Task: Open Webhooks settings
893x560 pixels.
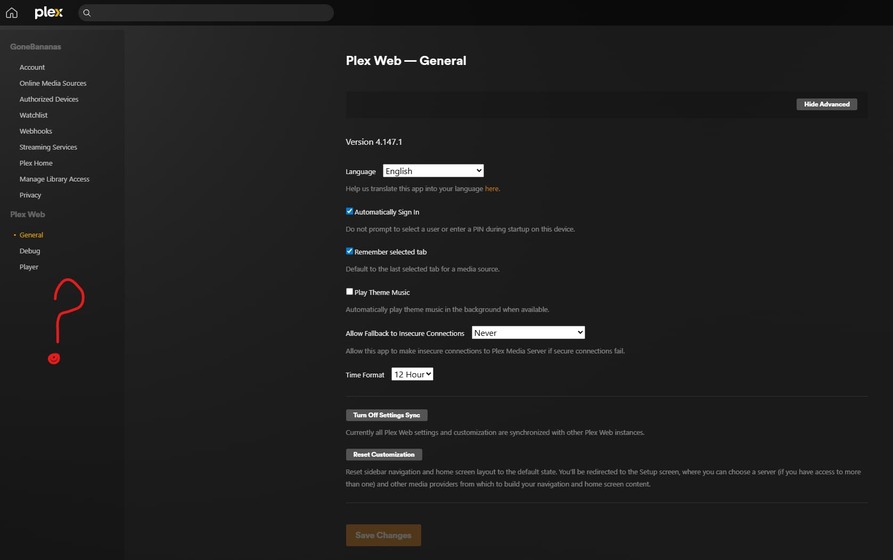Action: (x=36, y=131)
